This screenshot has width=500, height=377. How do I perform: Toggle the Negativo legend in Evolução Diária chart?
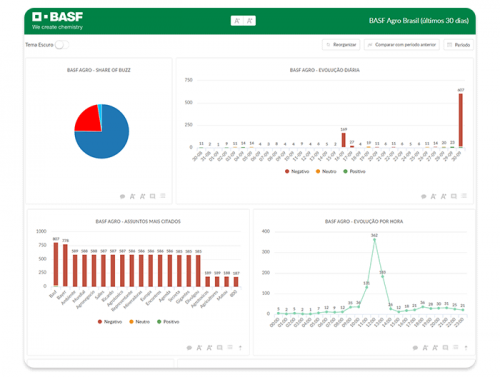tap(297, 171)
